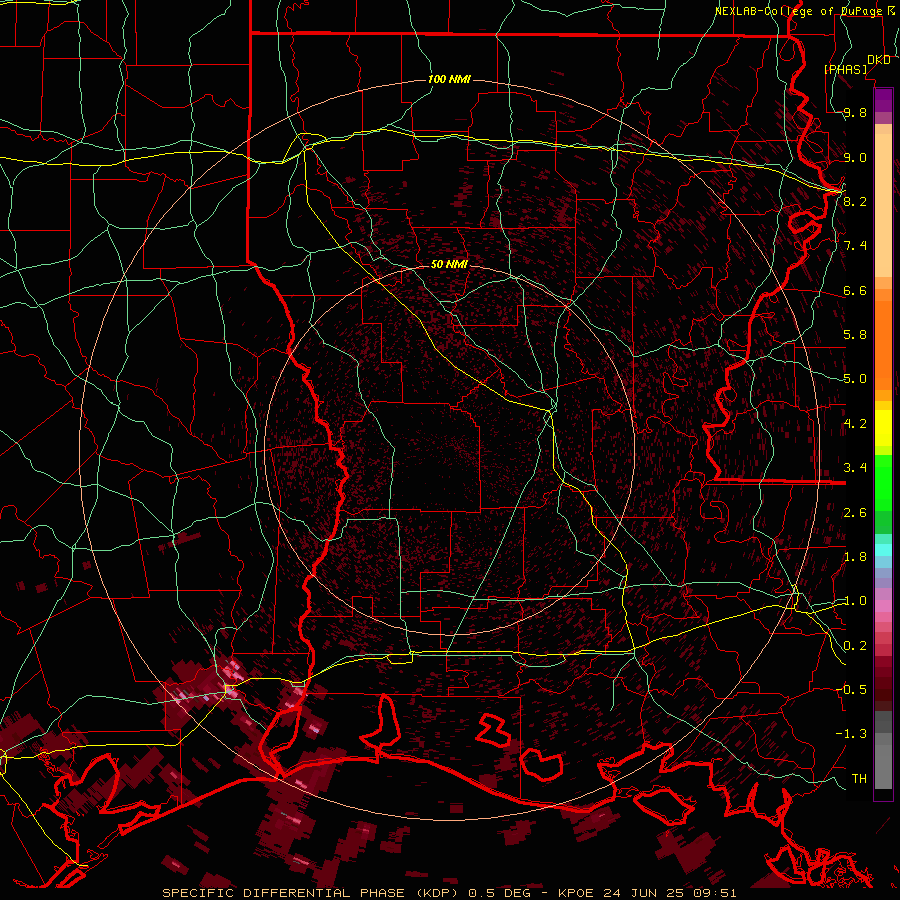Screen dimensions: 900x900
Task: Click the yellow band on the color bar
Action: click(x=883, y=428)
